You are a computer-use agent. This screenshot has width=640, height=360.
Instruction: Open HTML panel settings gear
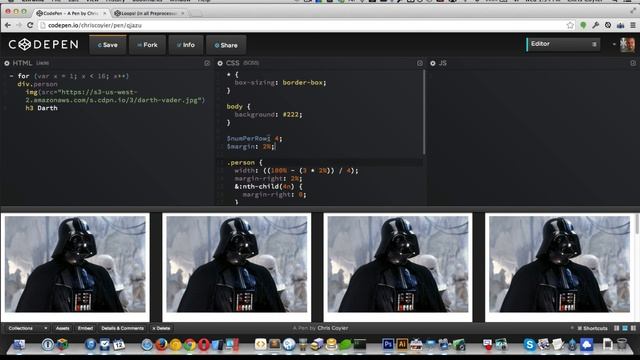pos(7,63)
